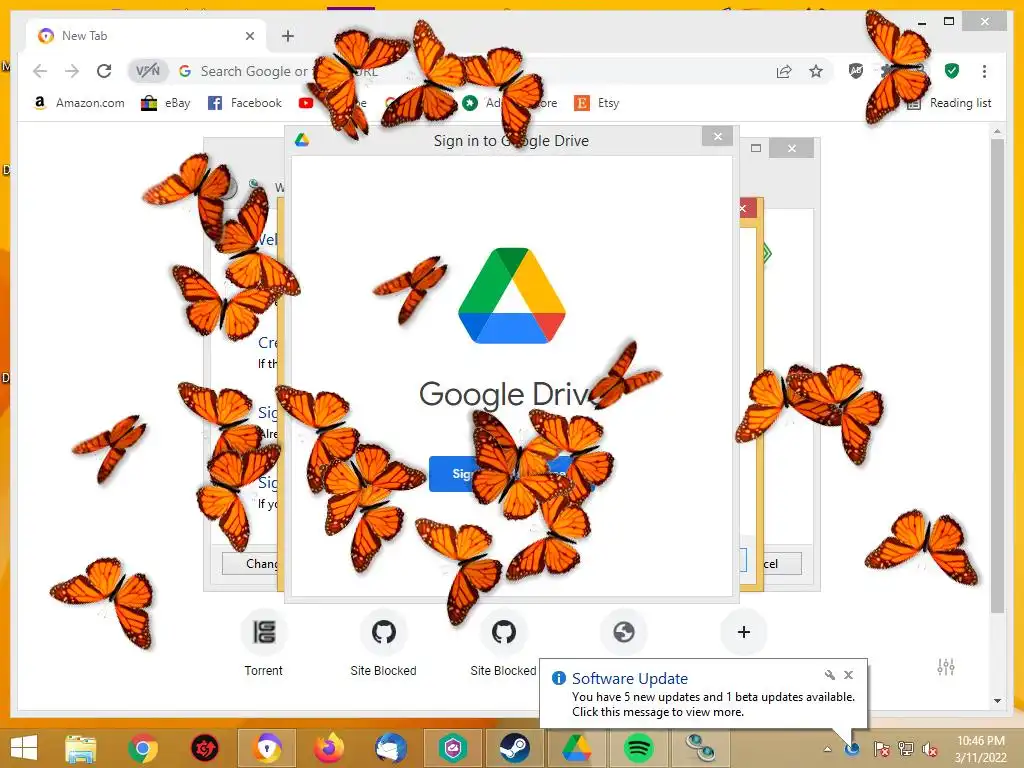Viewport: 1024px width, 768px height.
Task: Toggle the VPN badge in the address bar
Action: click(148, 71)
